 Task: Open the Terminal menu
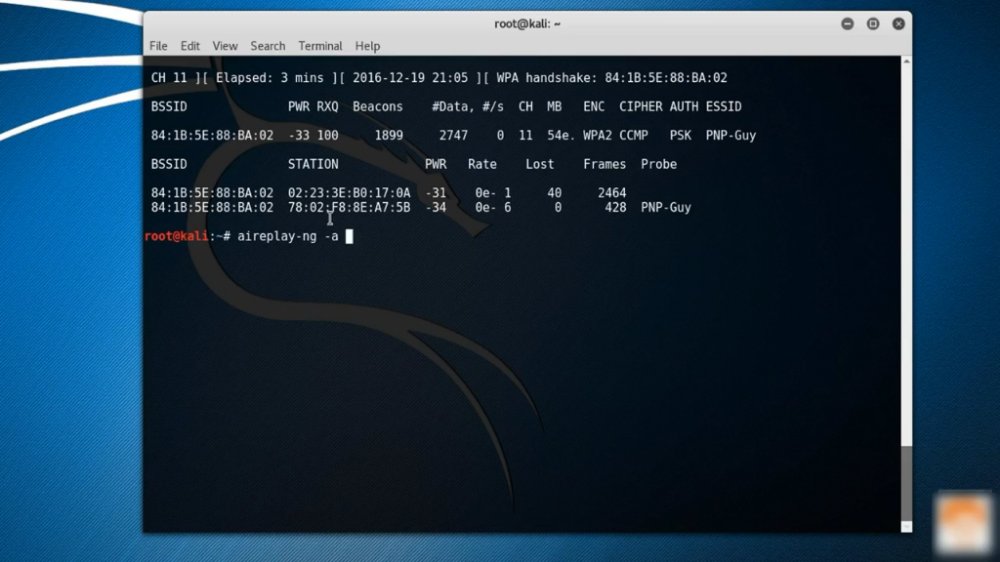(320, 46)
